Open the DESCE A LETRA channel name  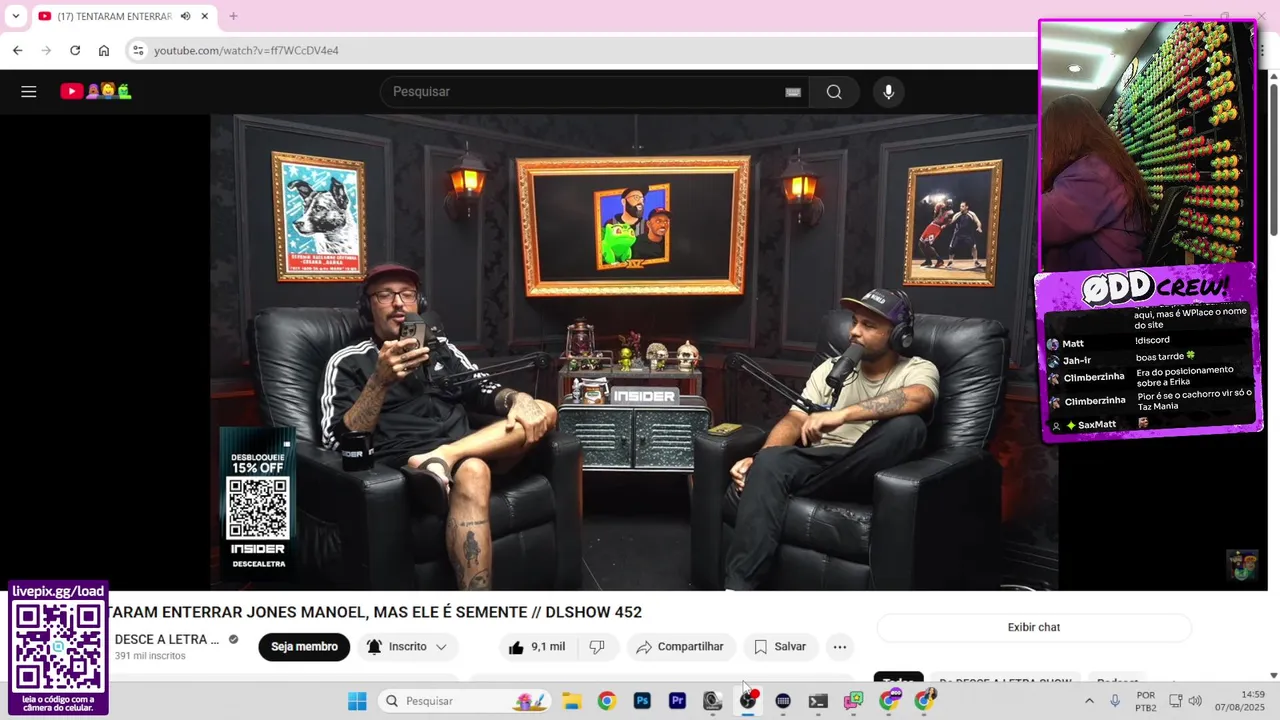(167, 640)
